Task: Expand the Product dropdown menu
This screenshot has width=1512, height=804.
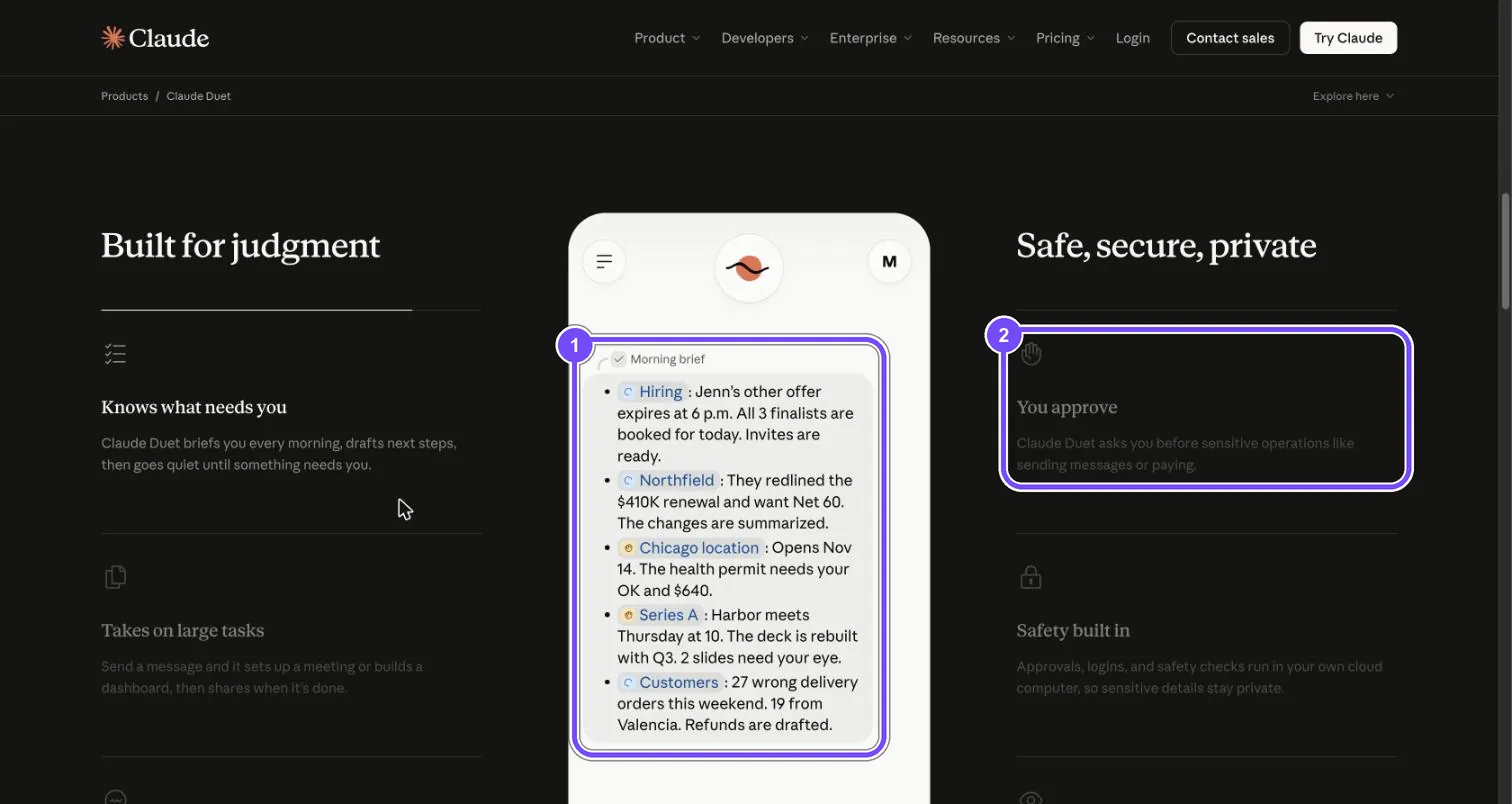Action: (x=667, y=38)
